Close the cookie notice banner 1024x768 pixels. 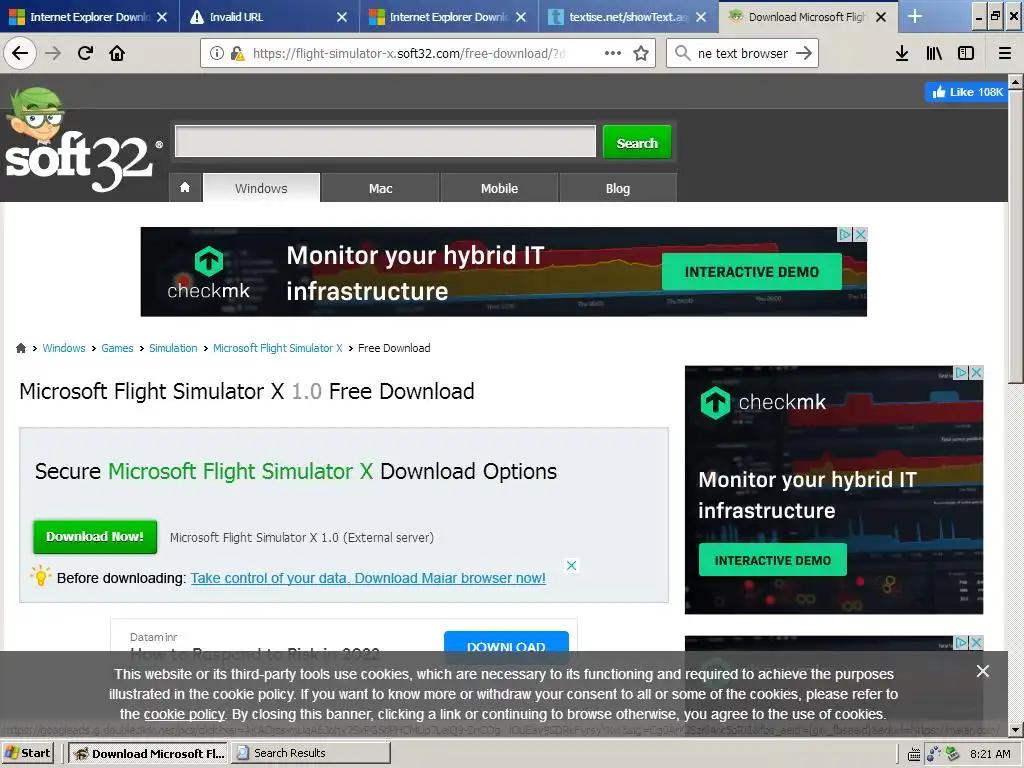(x=982, y=671)
